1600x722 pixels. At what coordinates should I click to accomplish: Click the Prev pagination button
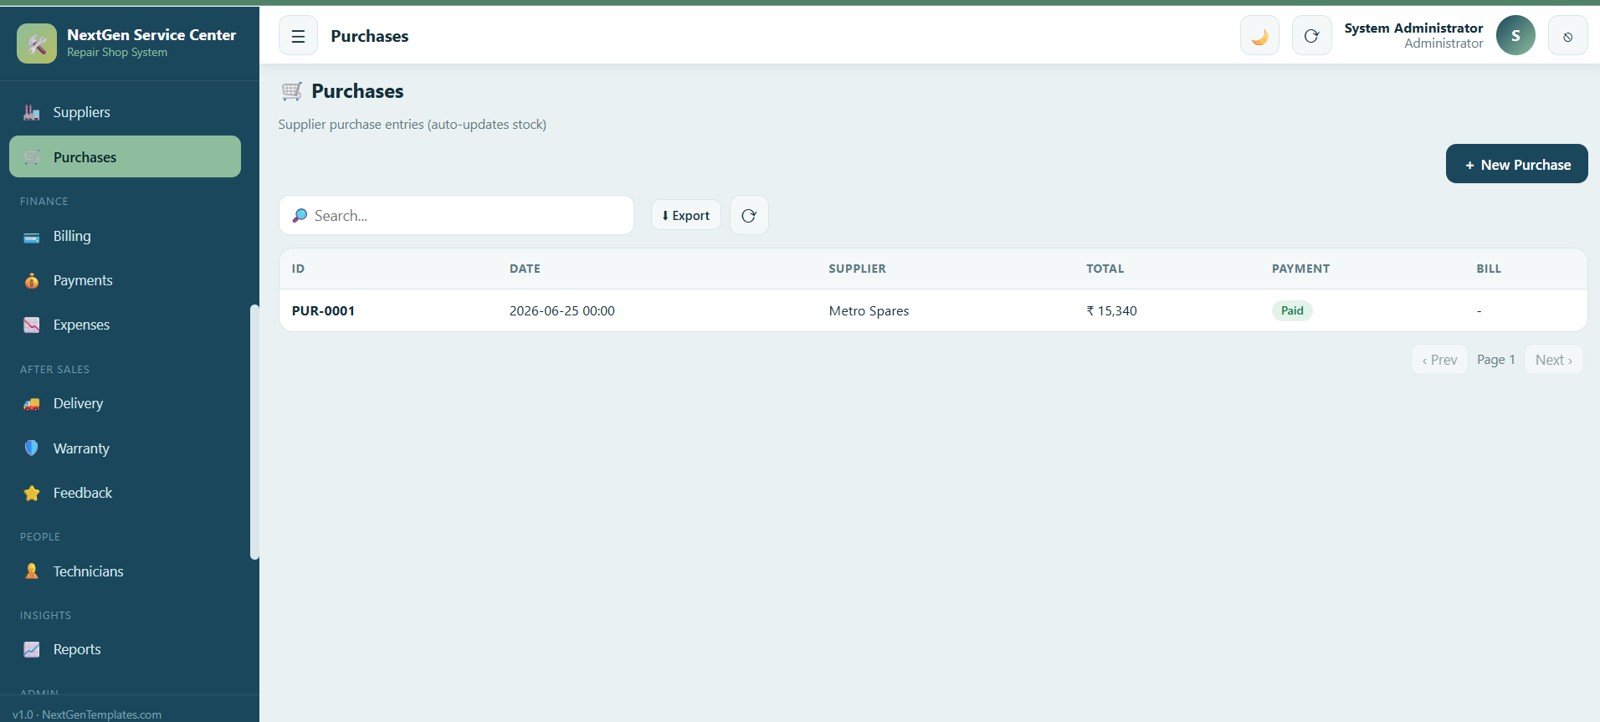point(1439,360)
